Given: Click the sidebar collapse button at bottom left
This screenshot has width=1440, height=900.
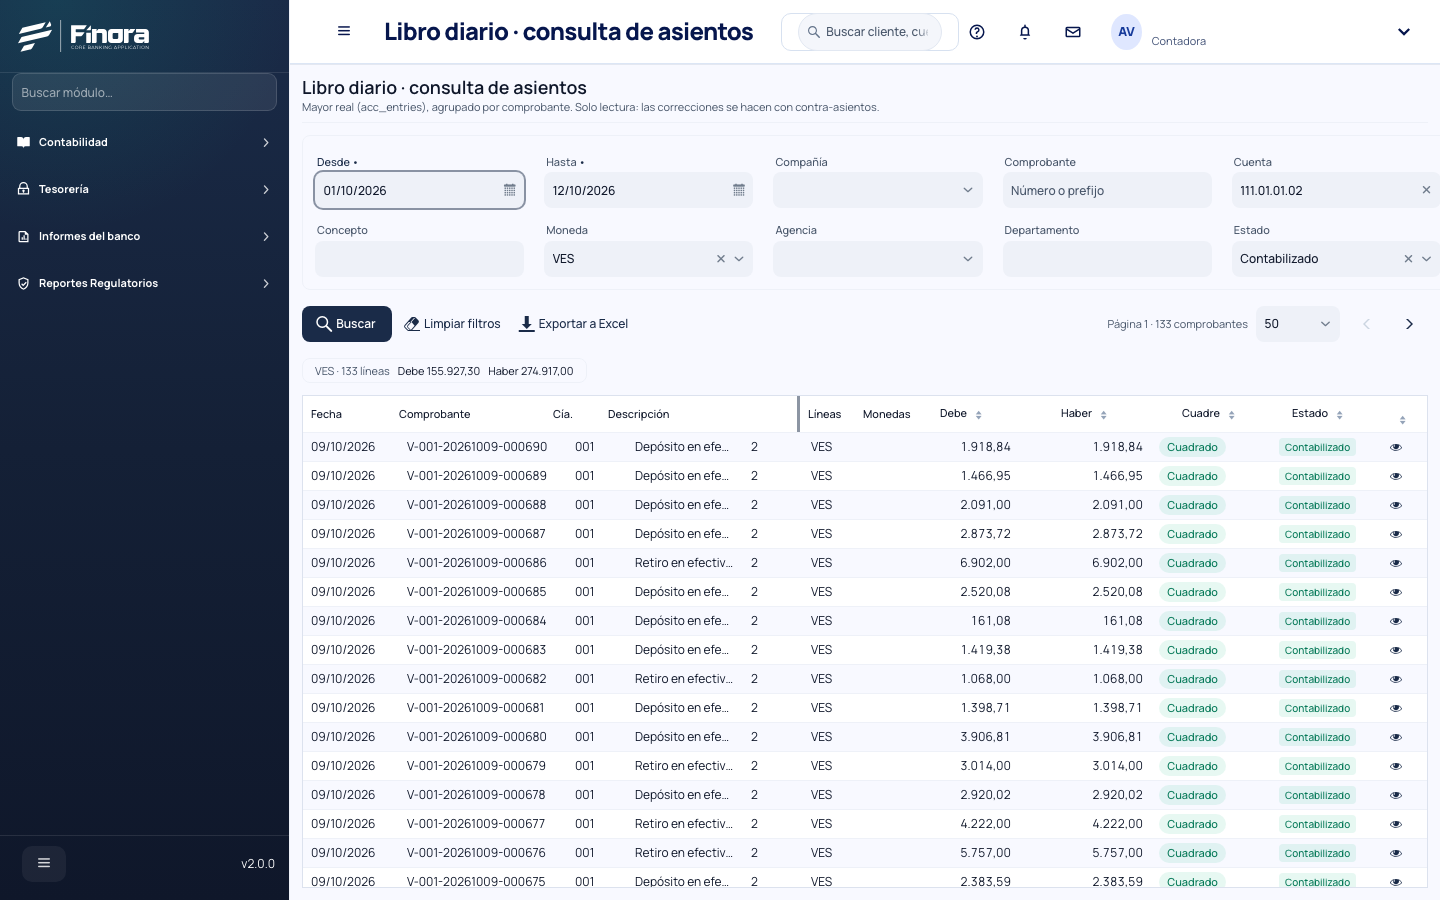Looking at the screenshot, I should (44, 864).
